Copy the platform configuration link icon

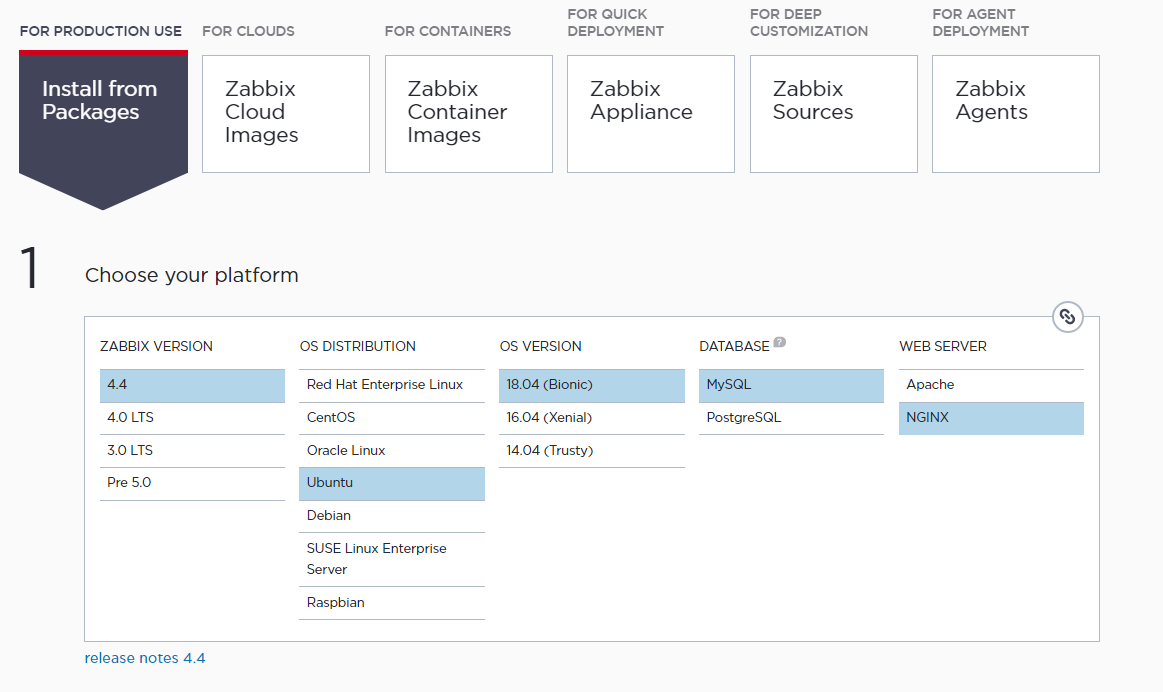point(1067,317)
